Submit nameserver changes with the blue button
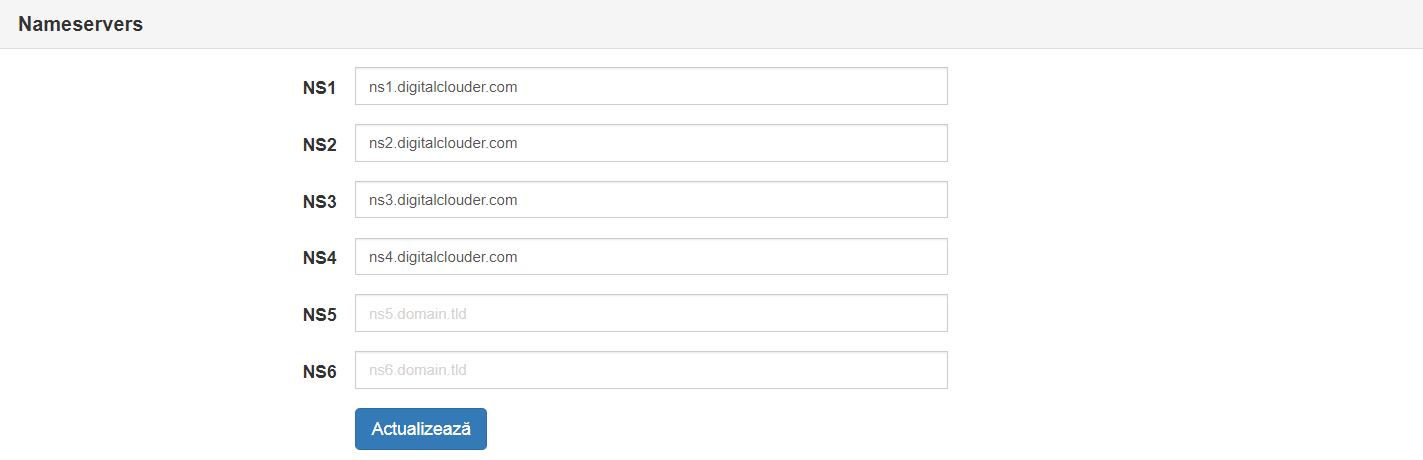The height and width of the screenshot is (460, 1423). tap(420, 429)
